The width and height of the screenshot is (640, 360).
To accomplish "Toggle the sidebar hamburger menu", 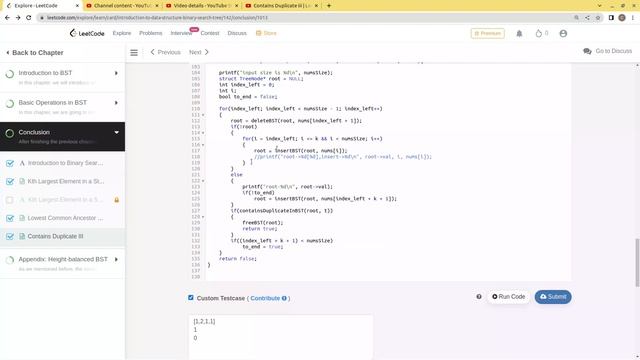I will (134, 52).
